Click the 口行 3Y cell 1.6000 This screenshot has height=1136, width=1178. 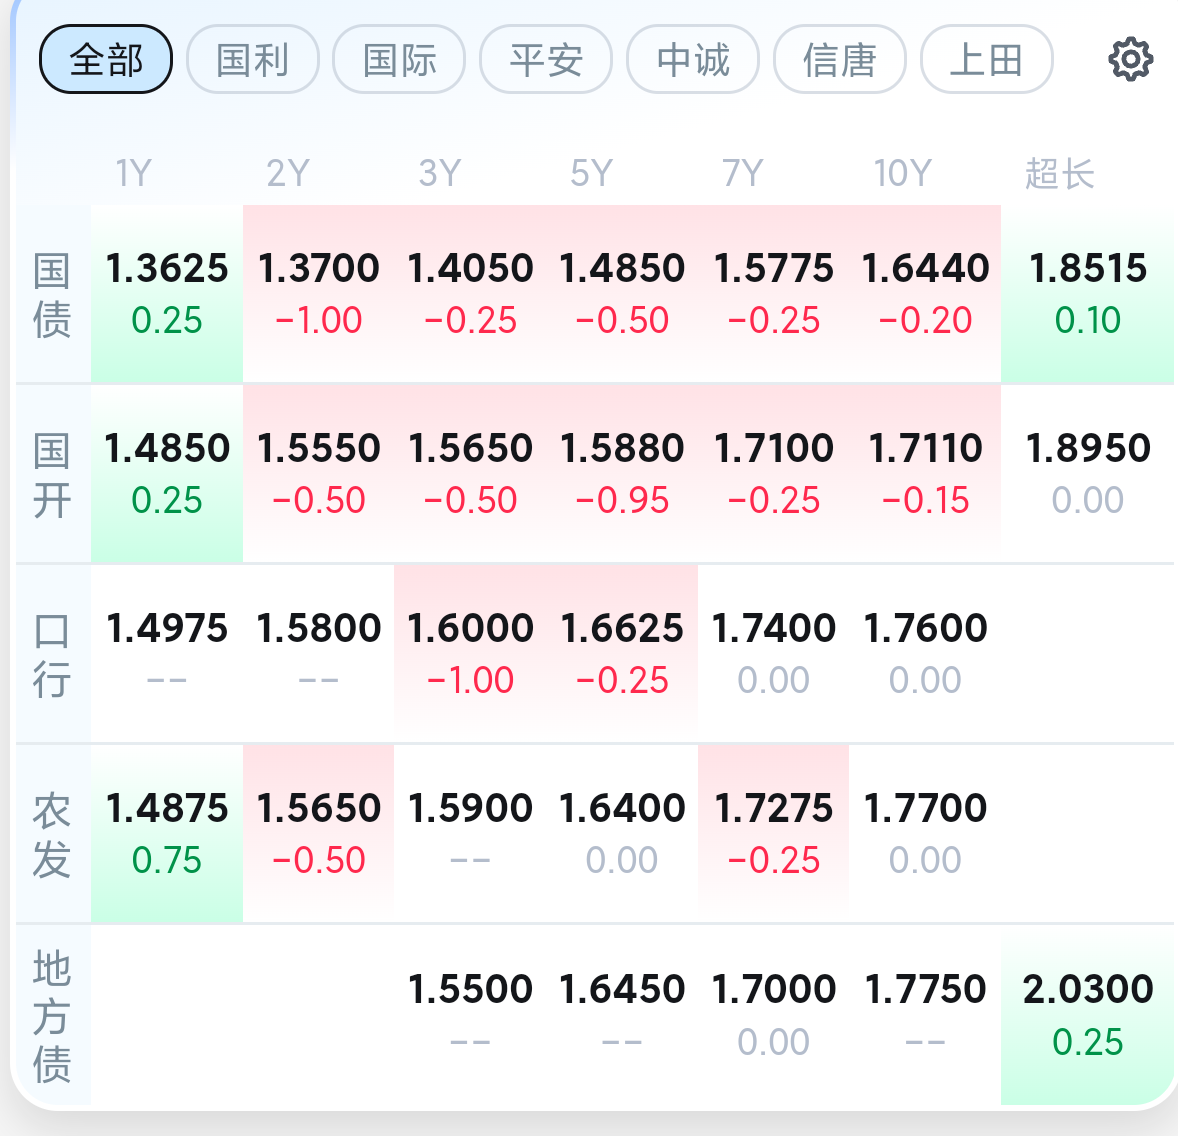(470, 654)
